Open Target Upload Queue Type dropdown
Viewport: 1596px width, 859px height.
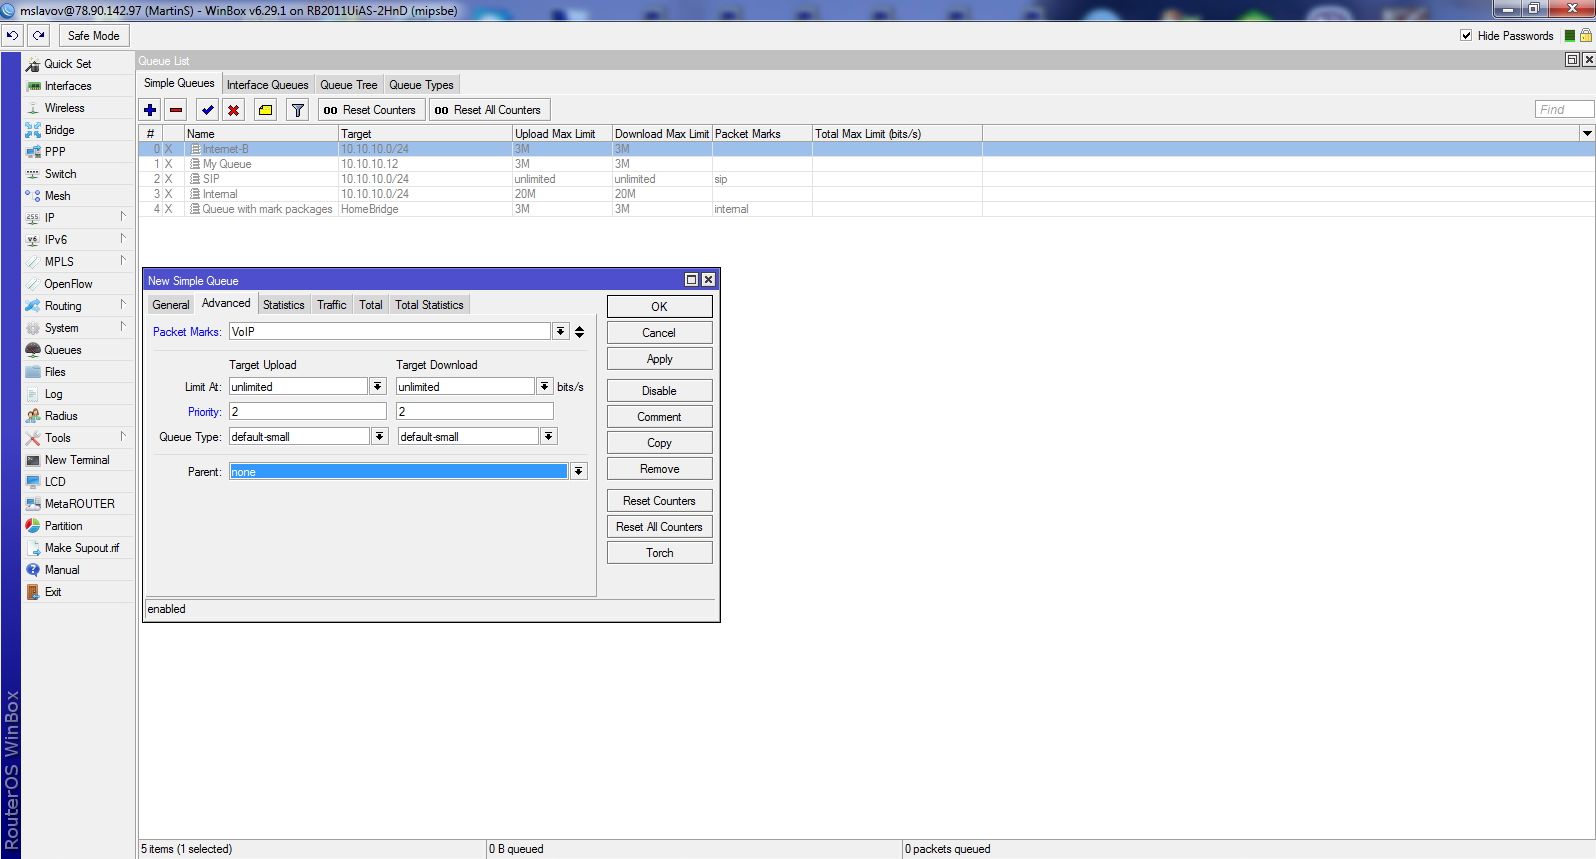tap(379, 437)
